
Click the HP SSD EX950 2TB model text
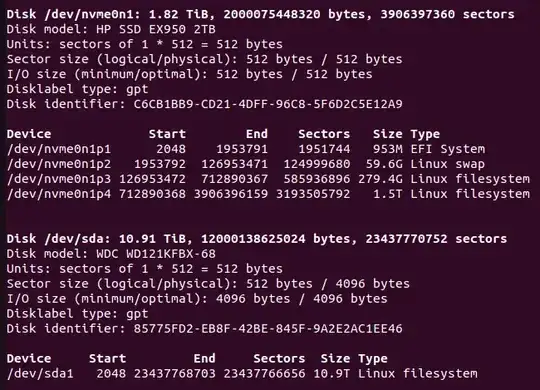(156, 29)
